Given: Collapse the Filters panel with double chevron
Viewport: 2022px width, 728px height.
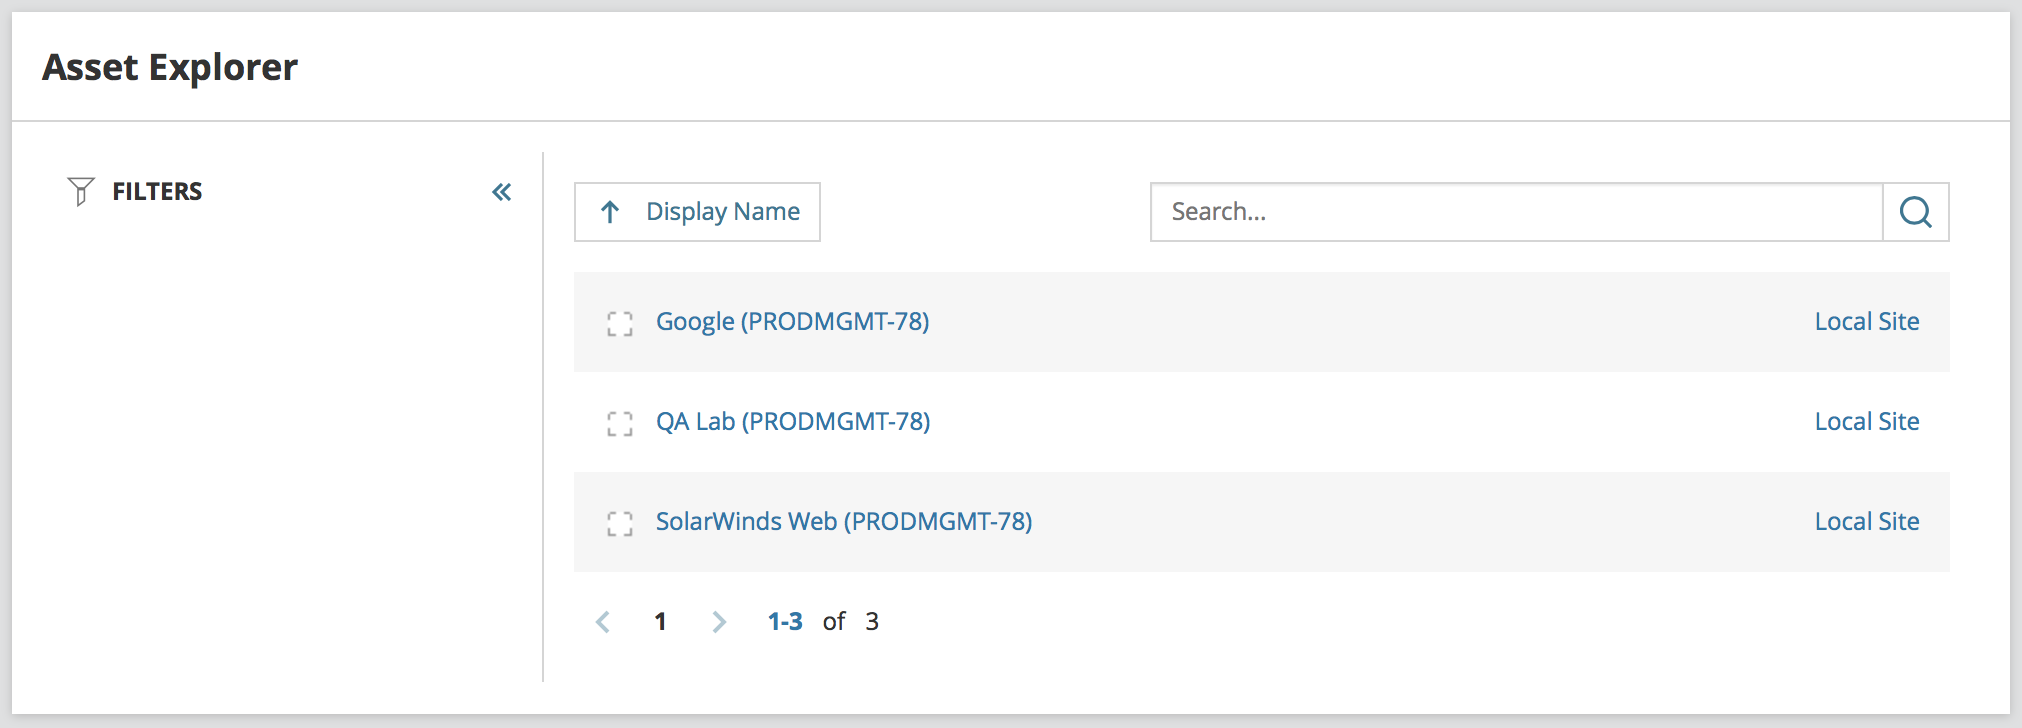Looking at the screenshot, I should coord(502,192).
